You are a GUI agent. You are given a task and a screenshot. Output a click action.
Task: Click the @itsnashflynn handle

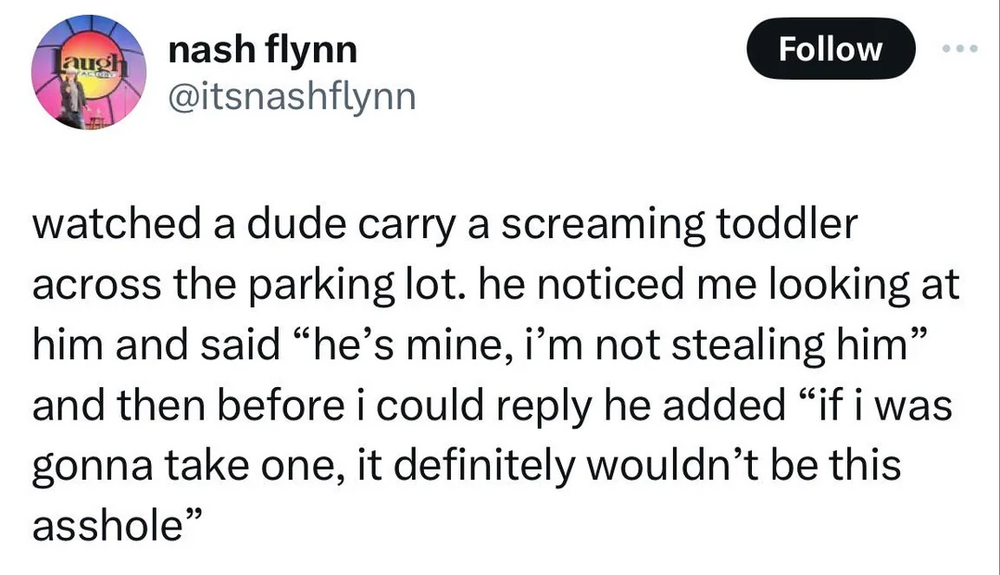click(282, 96)
